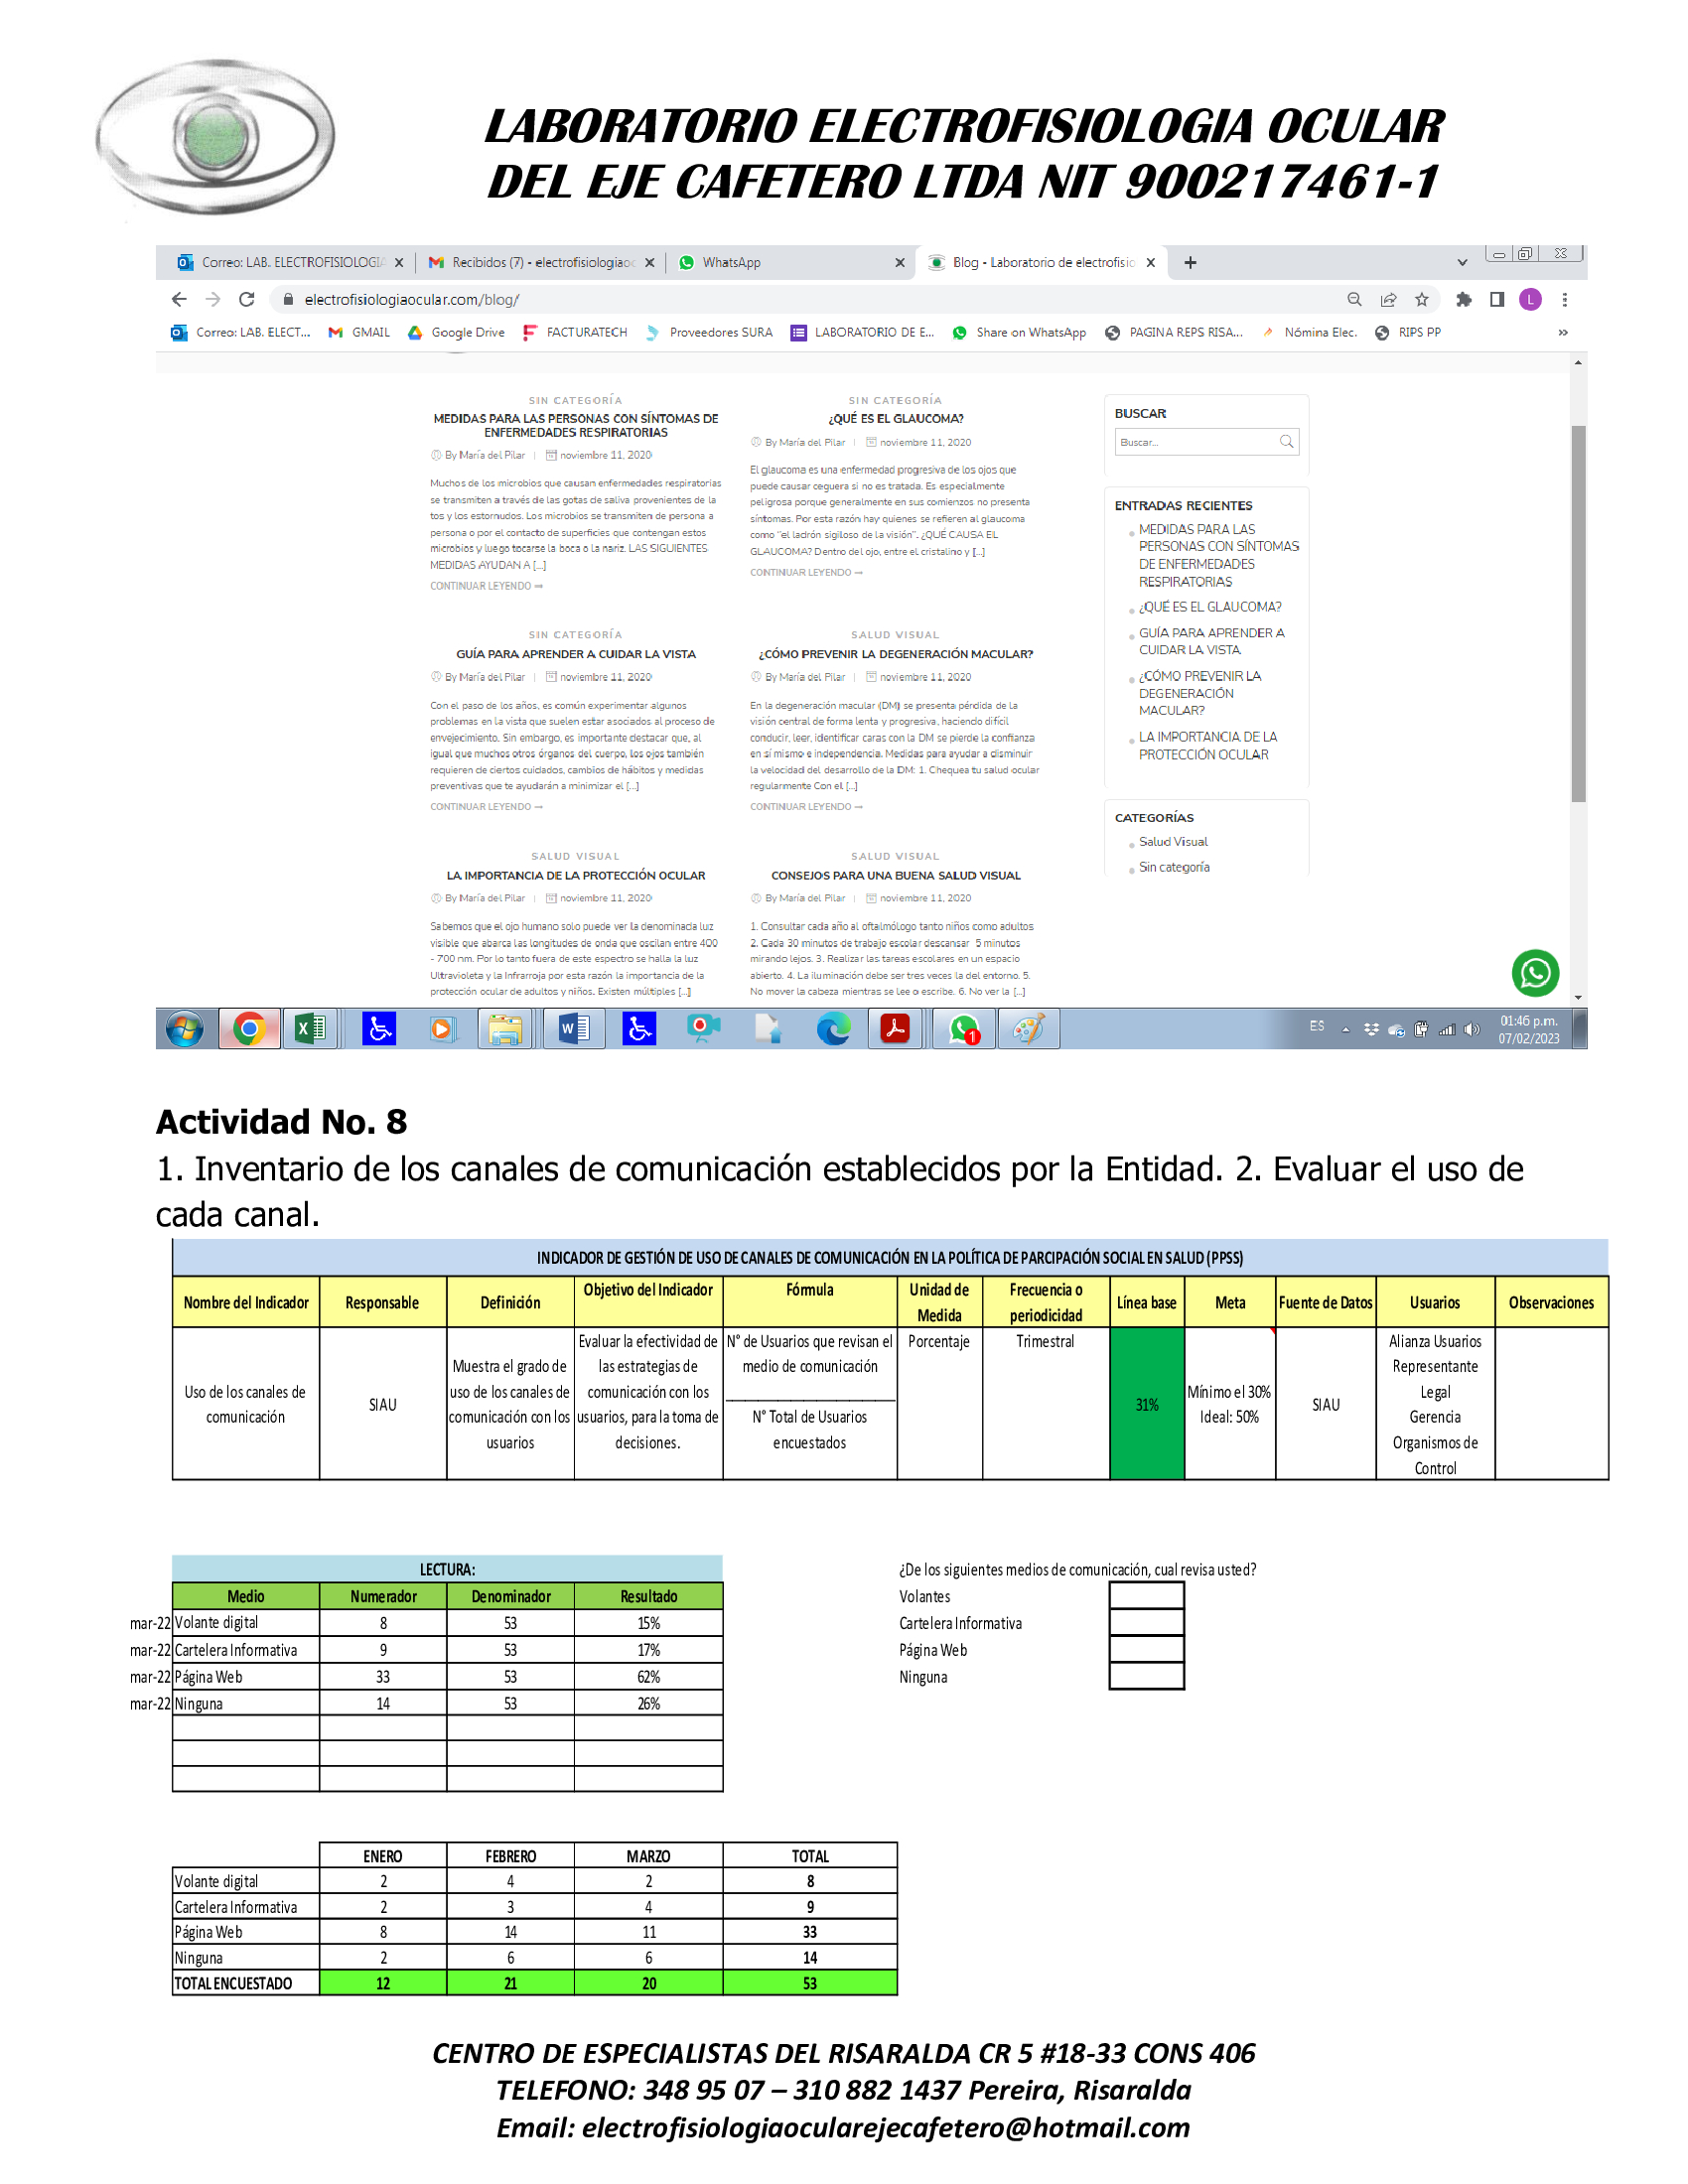Switch to the Correo LAB. ELECTROFISIOLOGIA tab
1688x2184 pixels.
[x=290, y=262]
